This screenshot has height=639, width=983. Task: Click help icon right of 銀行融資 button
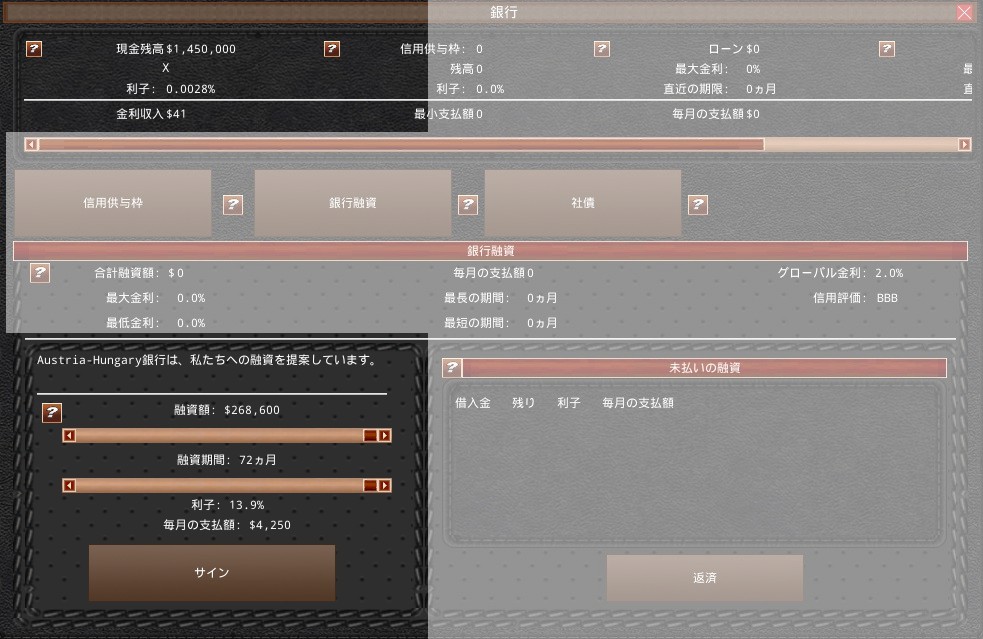(x=468, y=204)
